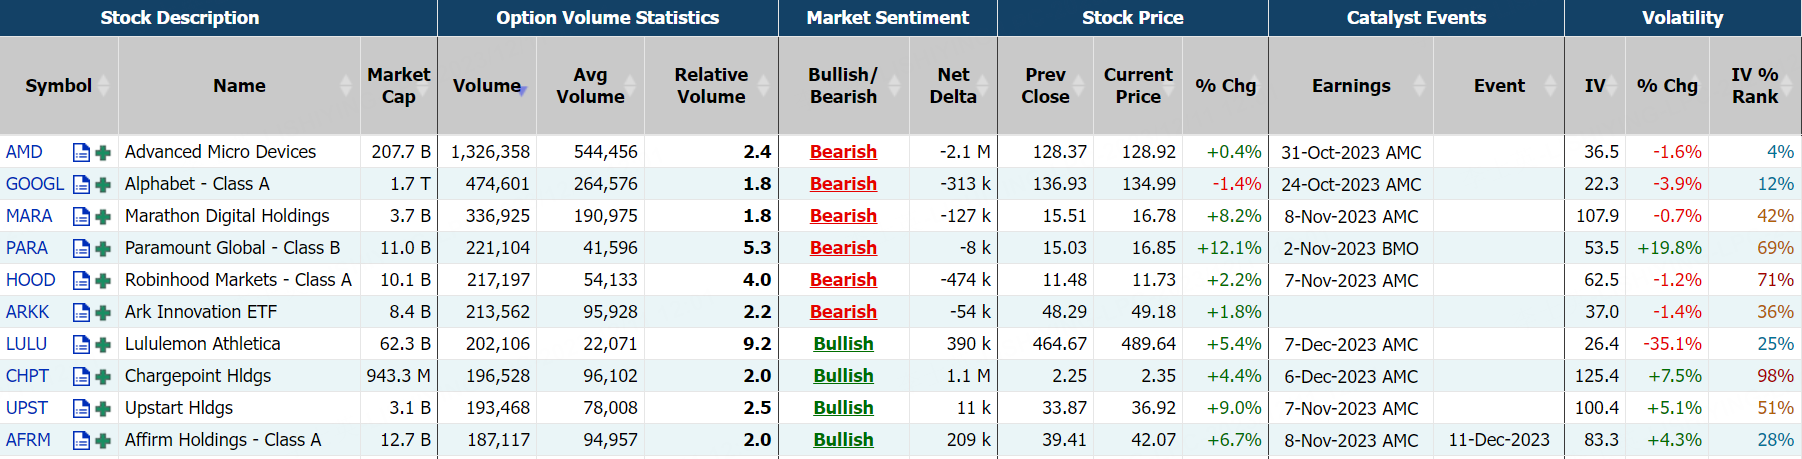Click the Bullish link for Lululemon Athletica
Viewport: 1802px width, 459px height.
[x=843, y=344]
